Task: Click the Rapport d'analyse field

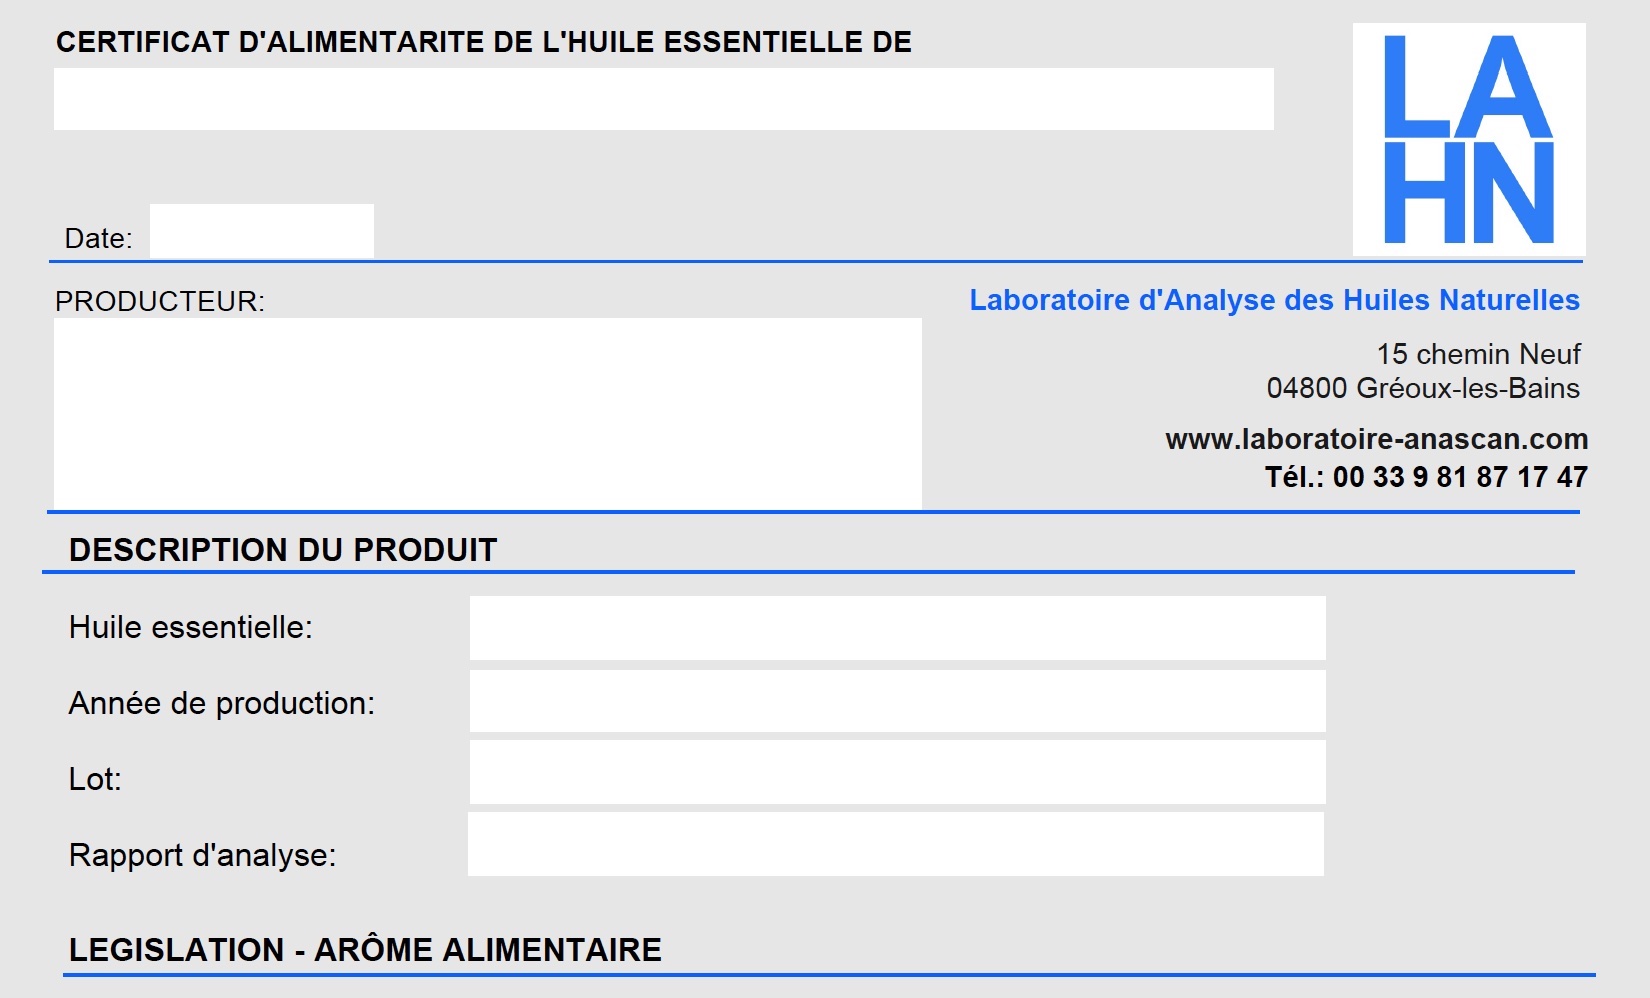Action: point(896,844)
